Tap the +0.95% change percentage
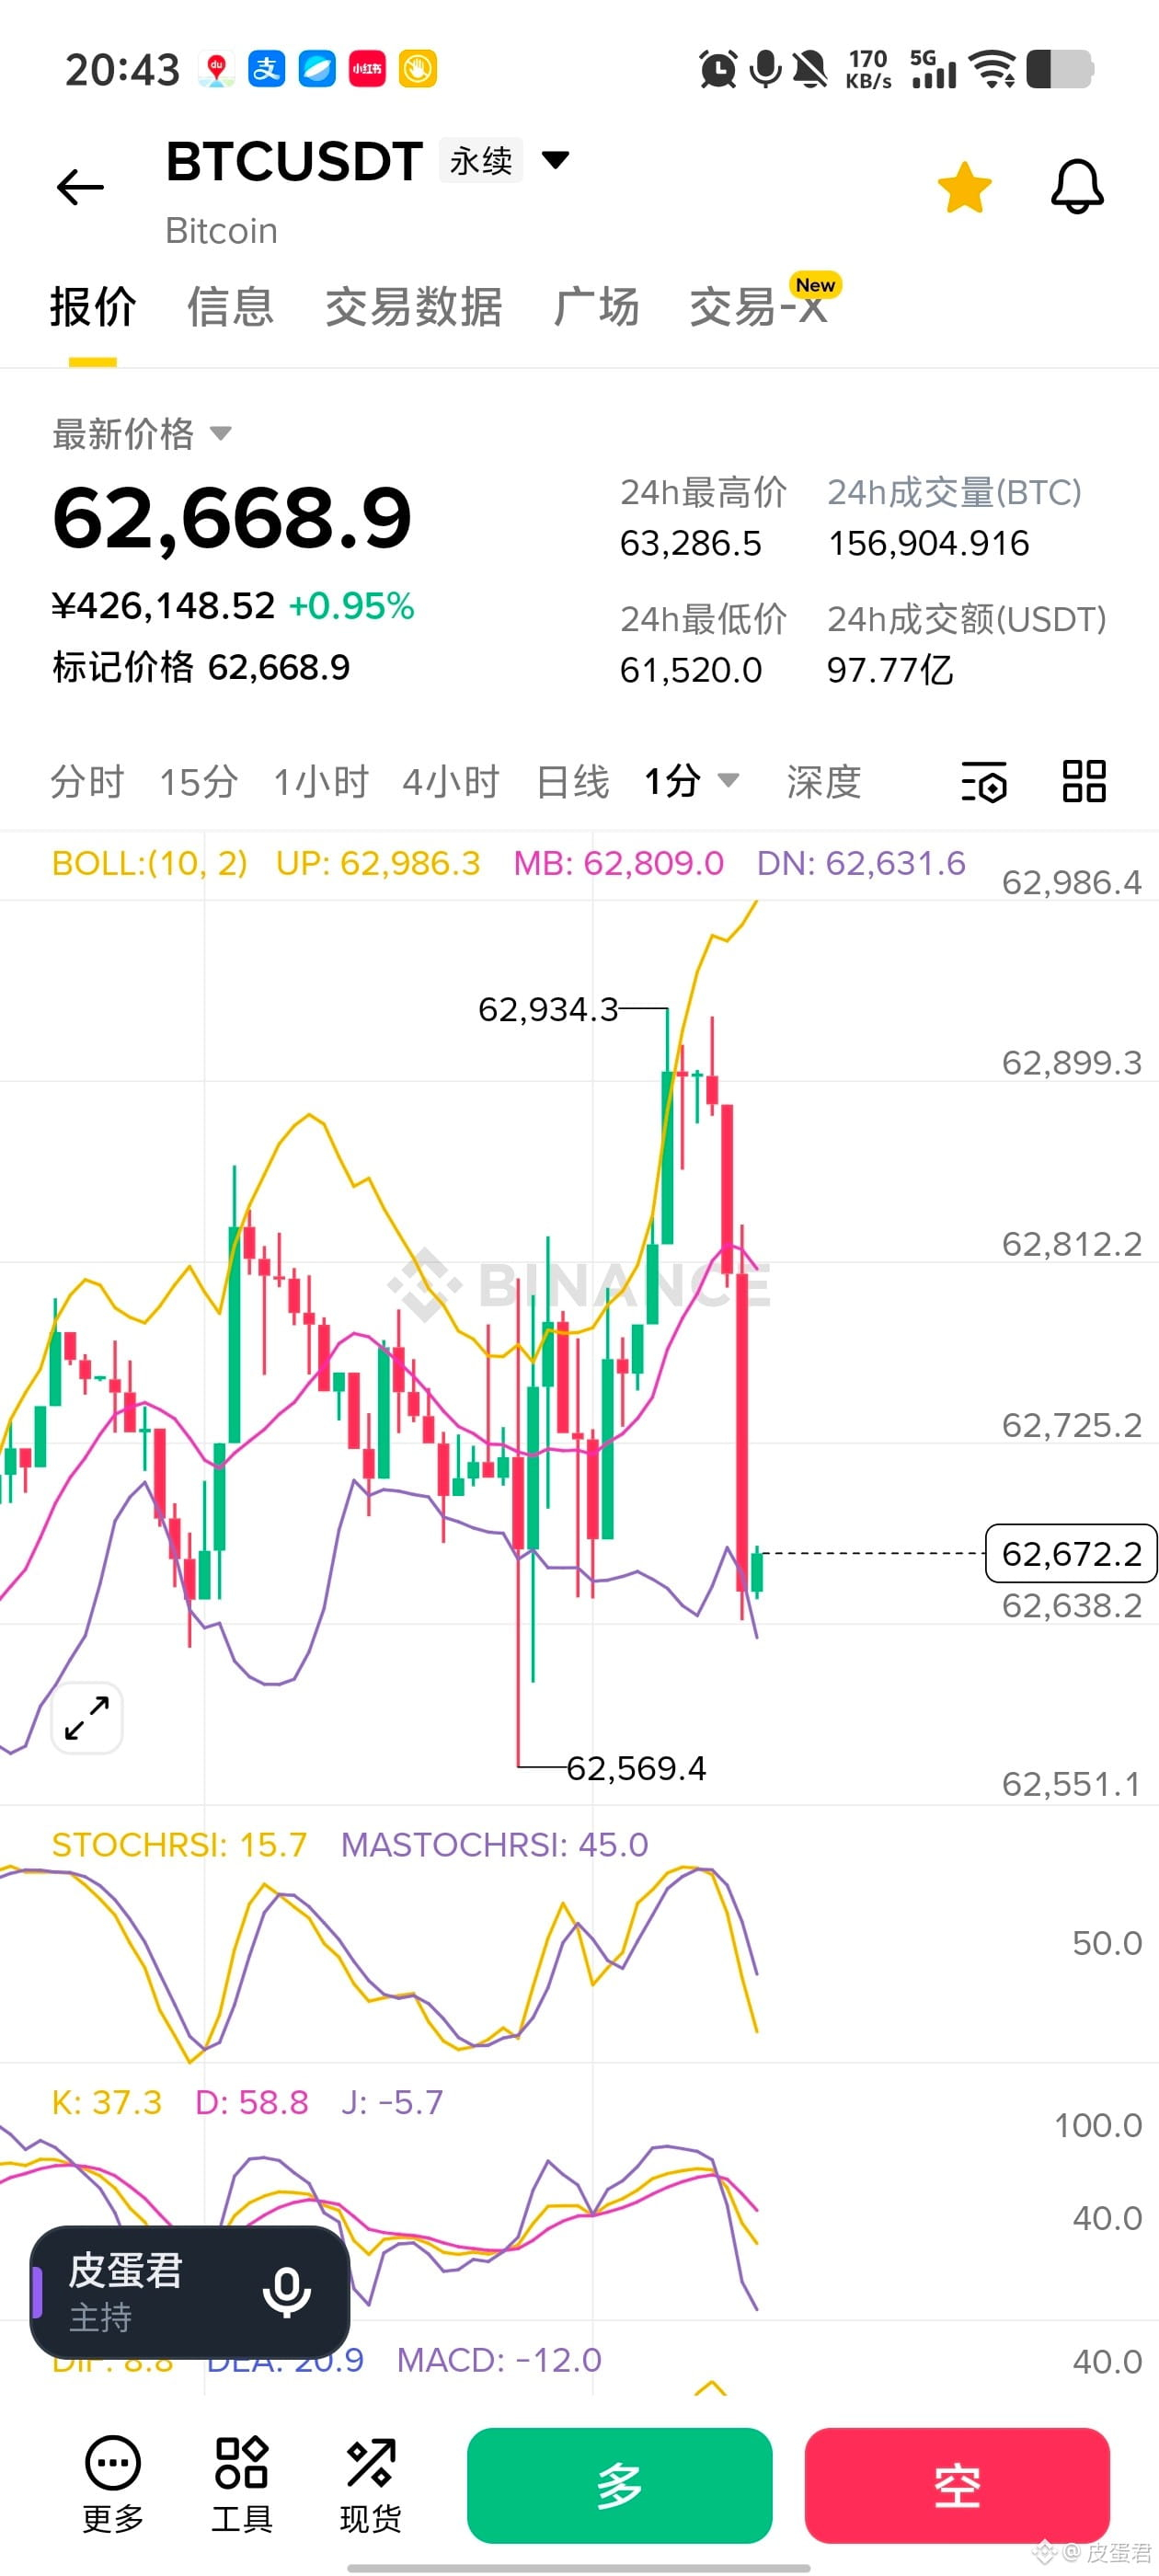This screenshot has height=2576, width=1159. coord(351,606)
